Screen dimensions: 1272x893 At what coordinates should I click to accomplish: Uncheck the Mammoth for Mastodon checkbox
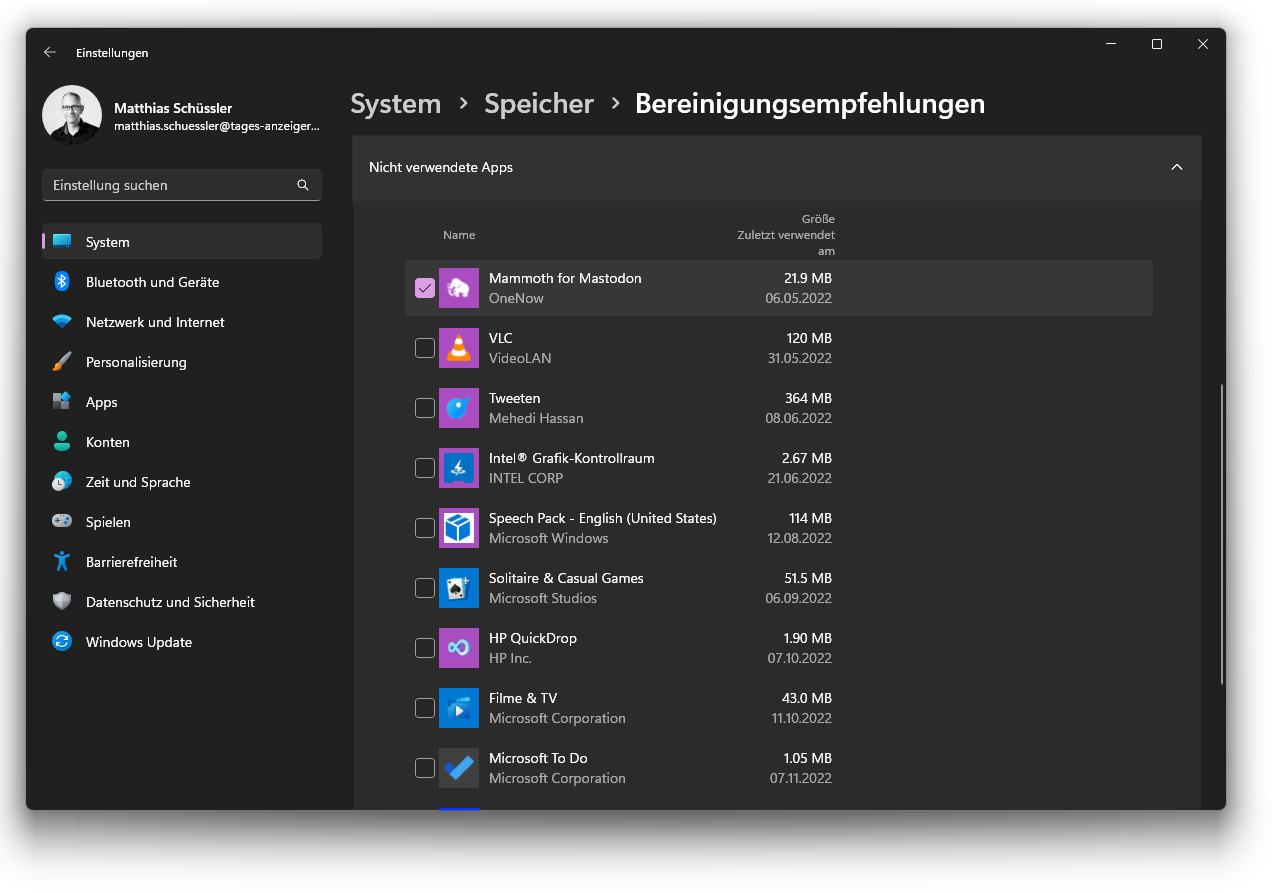(425, 288)
